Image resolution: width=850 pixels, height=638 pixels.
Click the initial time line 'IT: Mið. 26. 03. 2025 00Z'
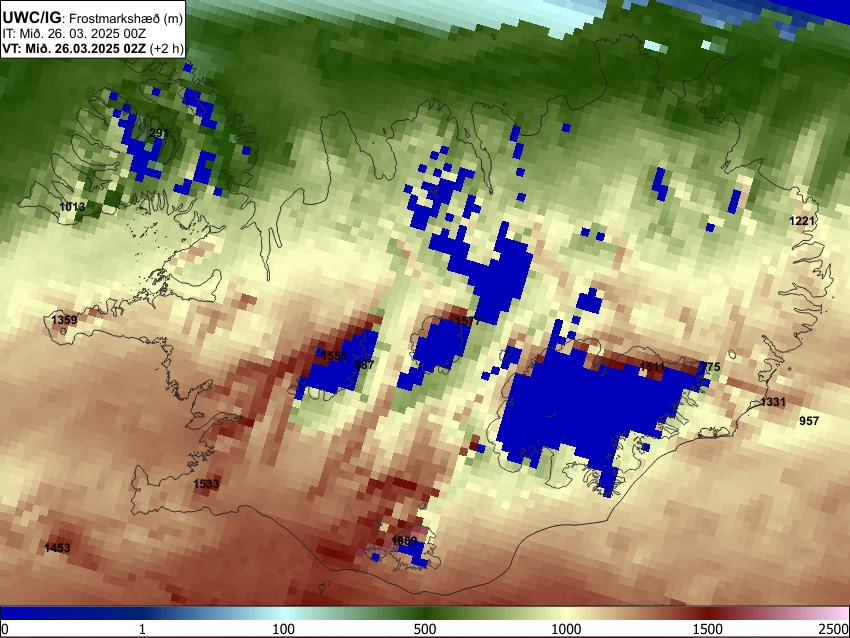pos(74,34)
